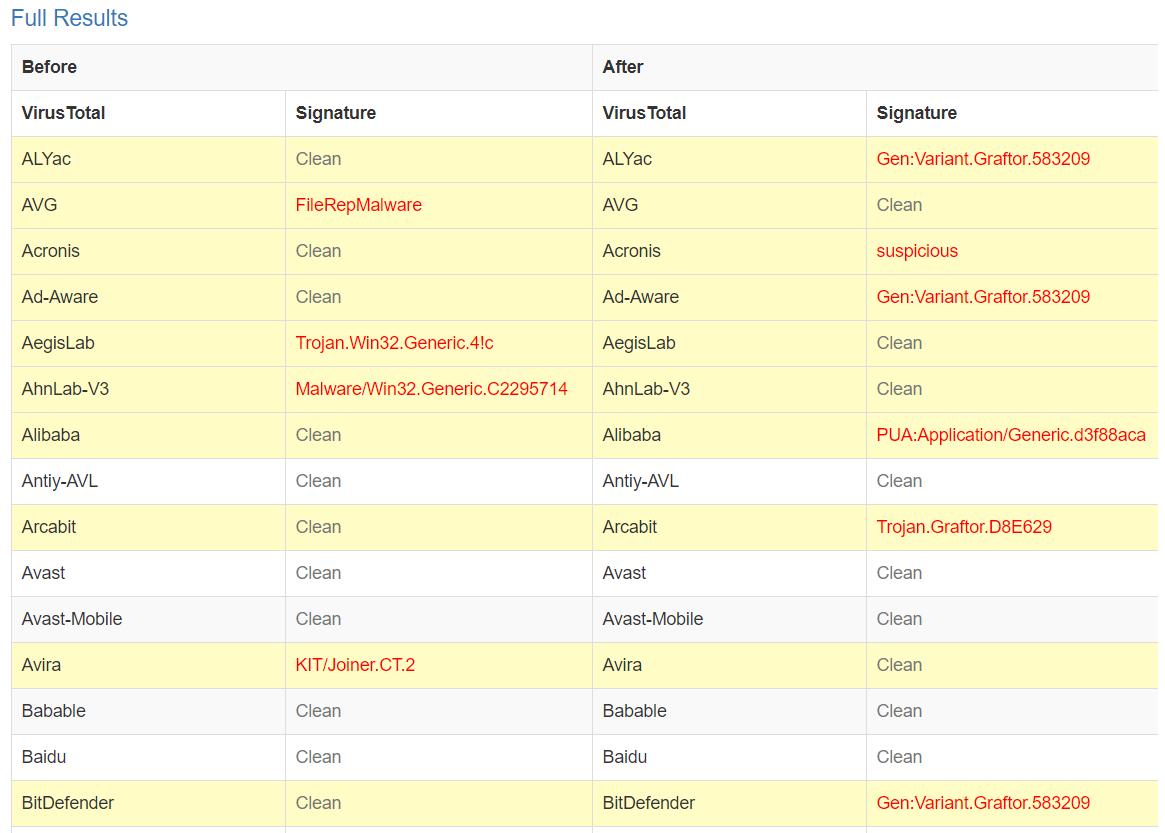
Task: Select the Trojan.Win32.Generic.4!c signature text
Action: [394, 343]
